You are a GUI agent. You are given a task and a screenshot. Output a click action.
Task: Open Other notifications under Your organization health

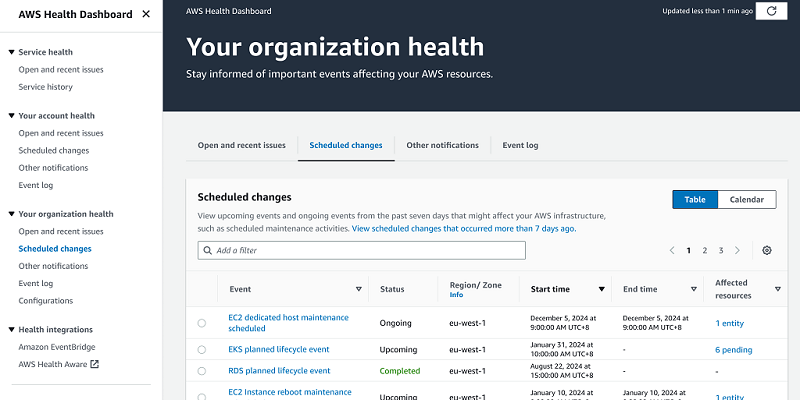[x=53, y=266]
